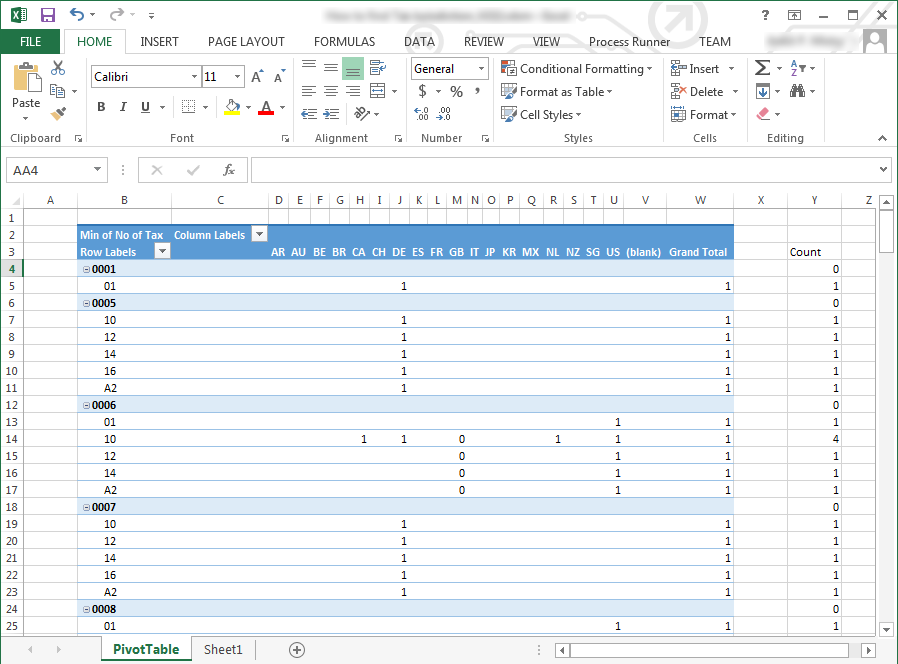Click in the Name Box showing AA4
The height and width of the screenshot is (664, 898).
coord(48,170)
